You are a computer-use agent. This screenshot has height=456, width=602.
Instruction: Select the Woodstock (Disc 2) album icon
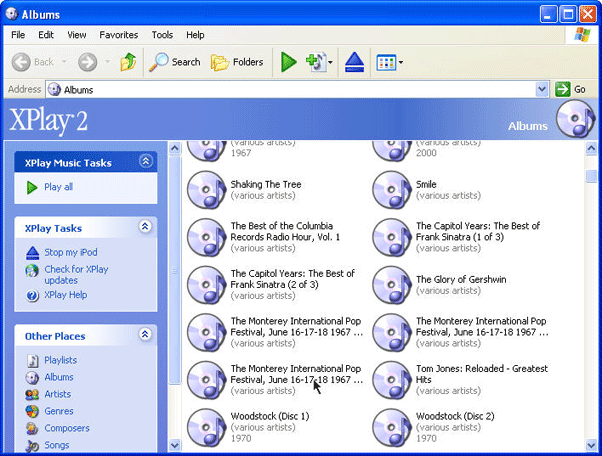coord(392,428)
